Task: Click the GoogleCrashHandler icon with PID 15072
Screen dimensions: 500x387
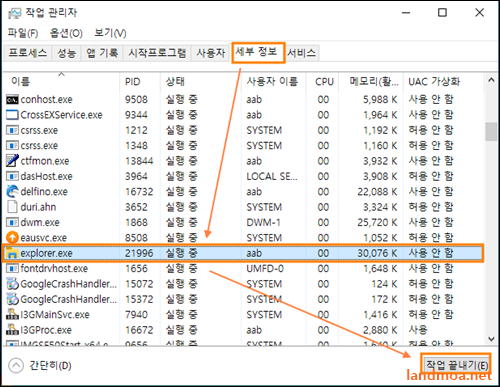Action: point(12,284)
